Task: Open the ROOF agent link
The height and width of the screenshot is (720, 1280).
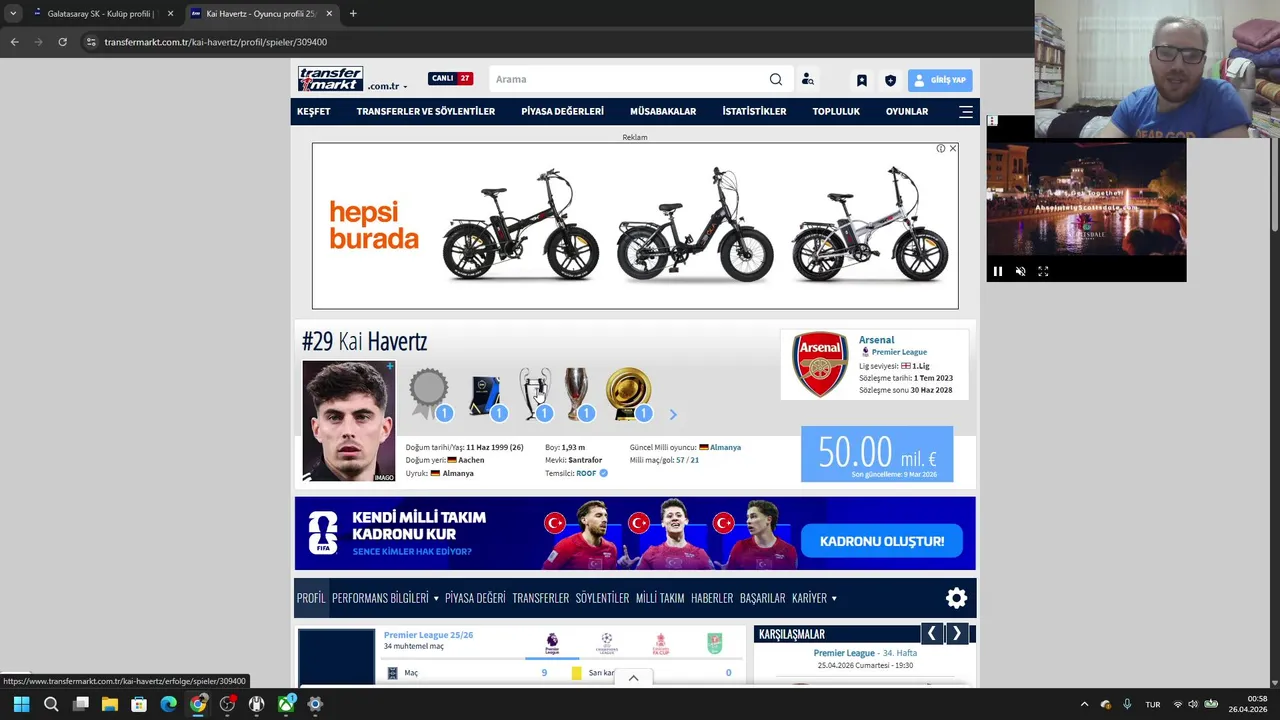Action: point(586,473)
